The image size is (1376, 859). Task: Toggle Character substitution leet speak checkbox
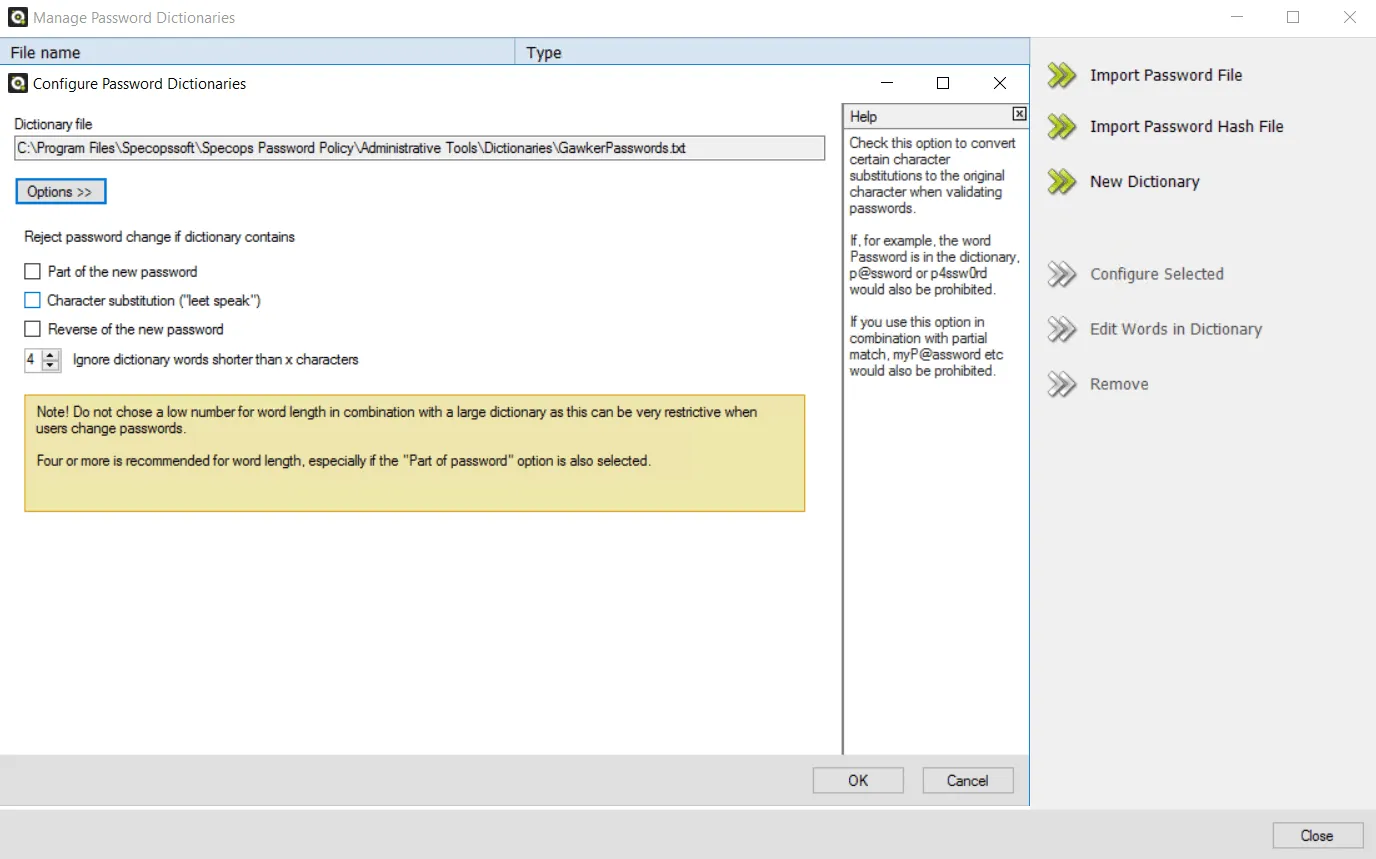[x=32, y=300]
